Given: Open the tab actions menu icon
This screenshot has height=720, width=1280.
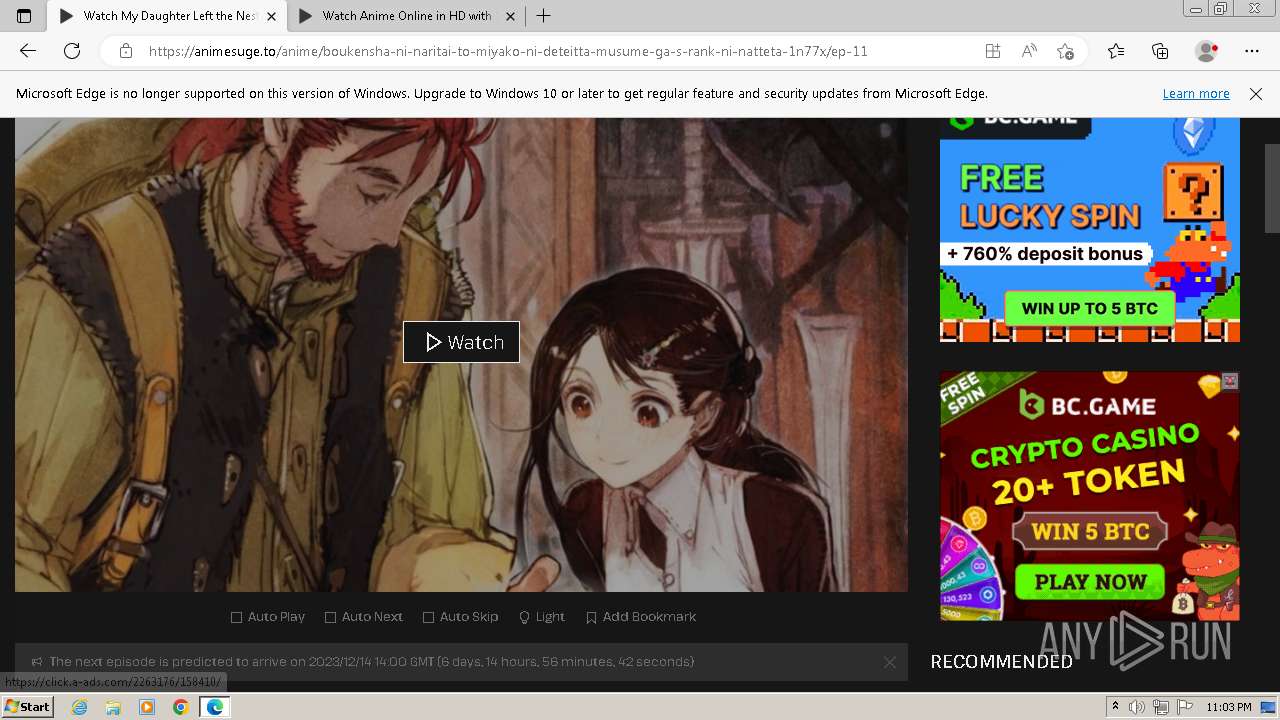Looking at the screenshot, I should pyautogui.click(x=24, y=16).
